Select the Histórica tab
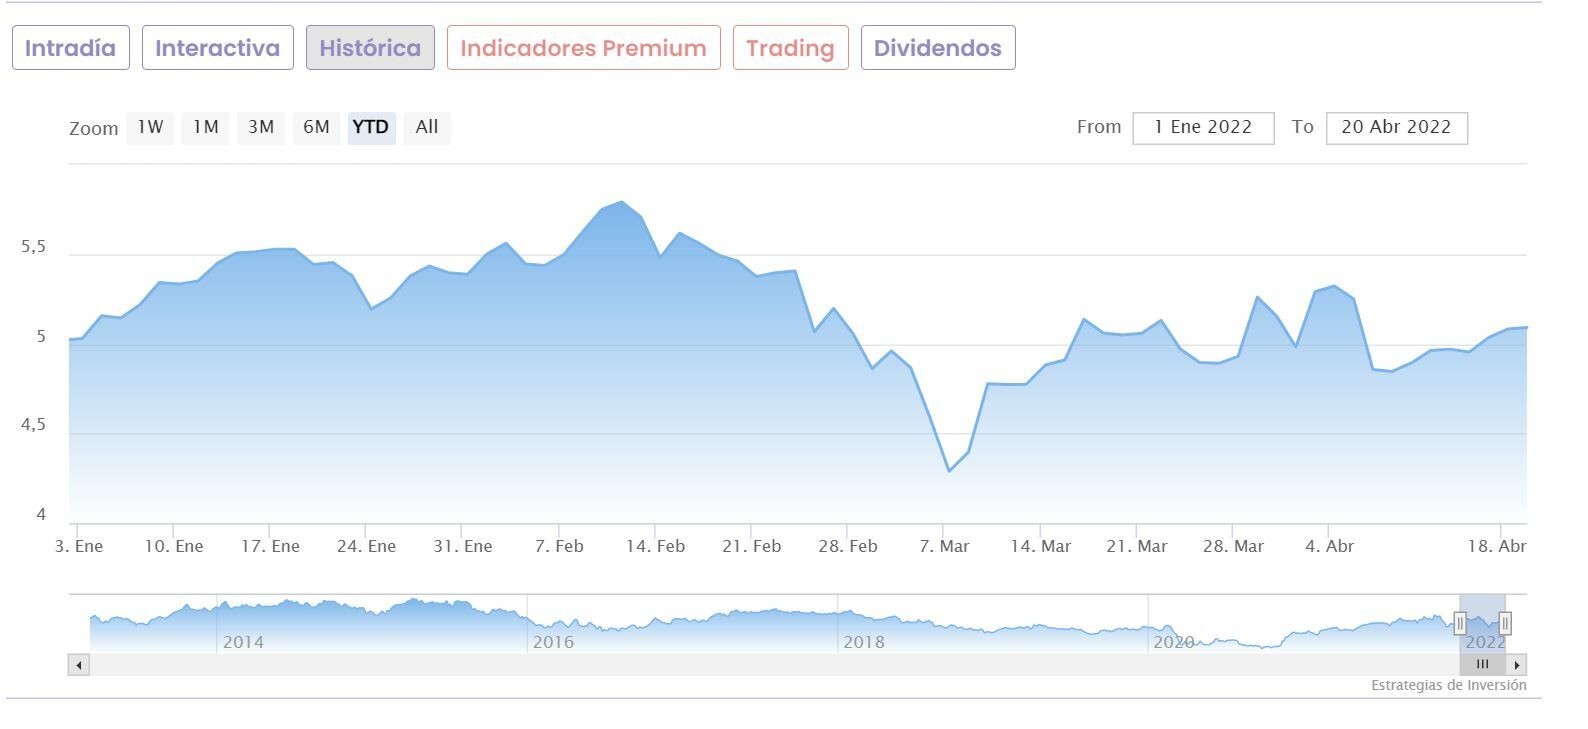The width and height of the screenshot is (1588, 729). (x=370, y=48)
